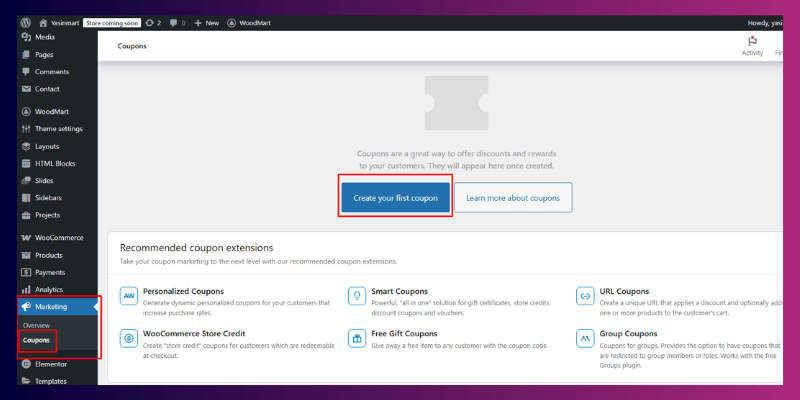Click the WoodMart sidebar icon

[x=27, y=112]
